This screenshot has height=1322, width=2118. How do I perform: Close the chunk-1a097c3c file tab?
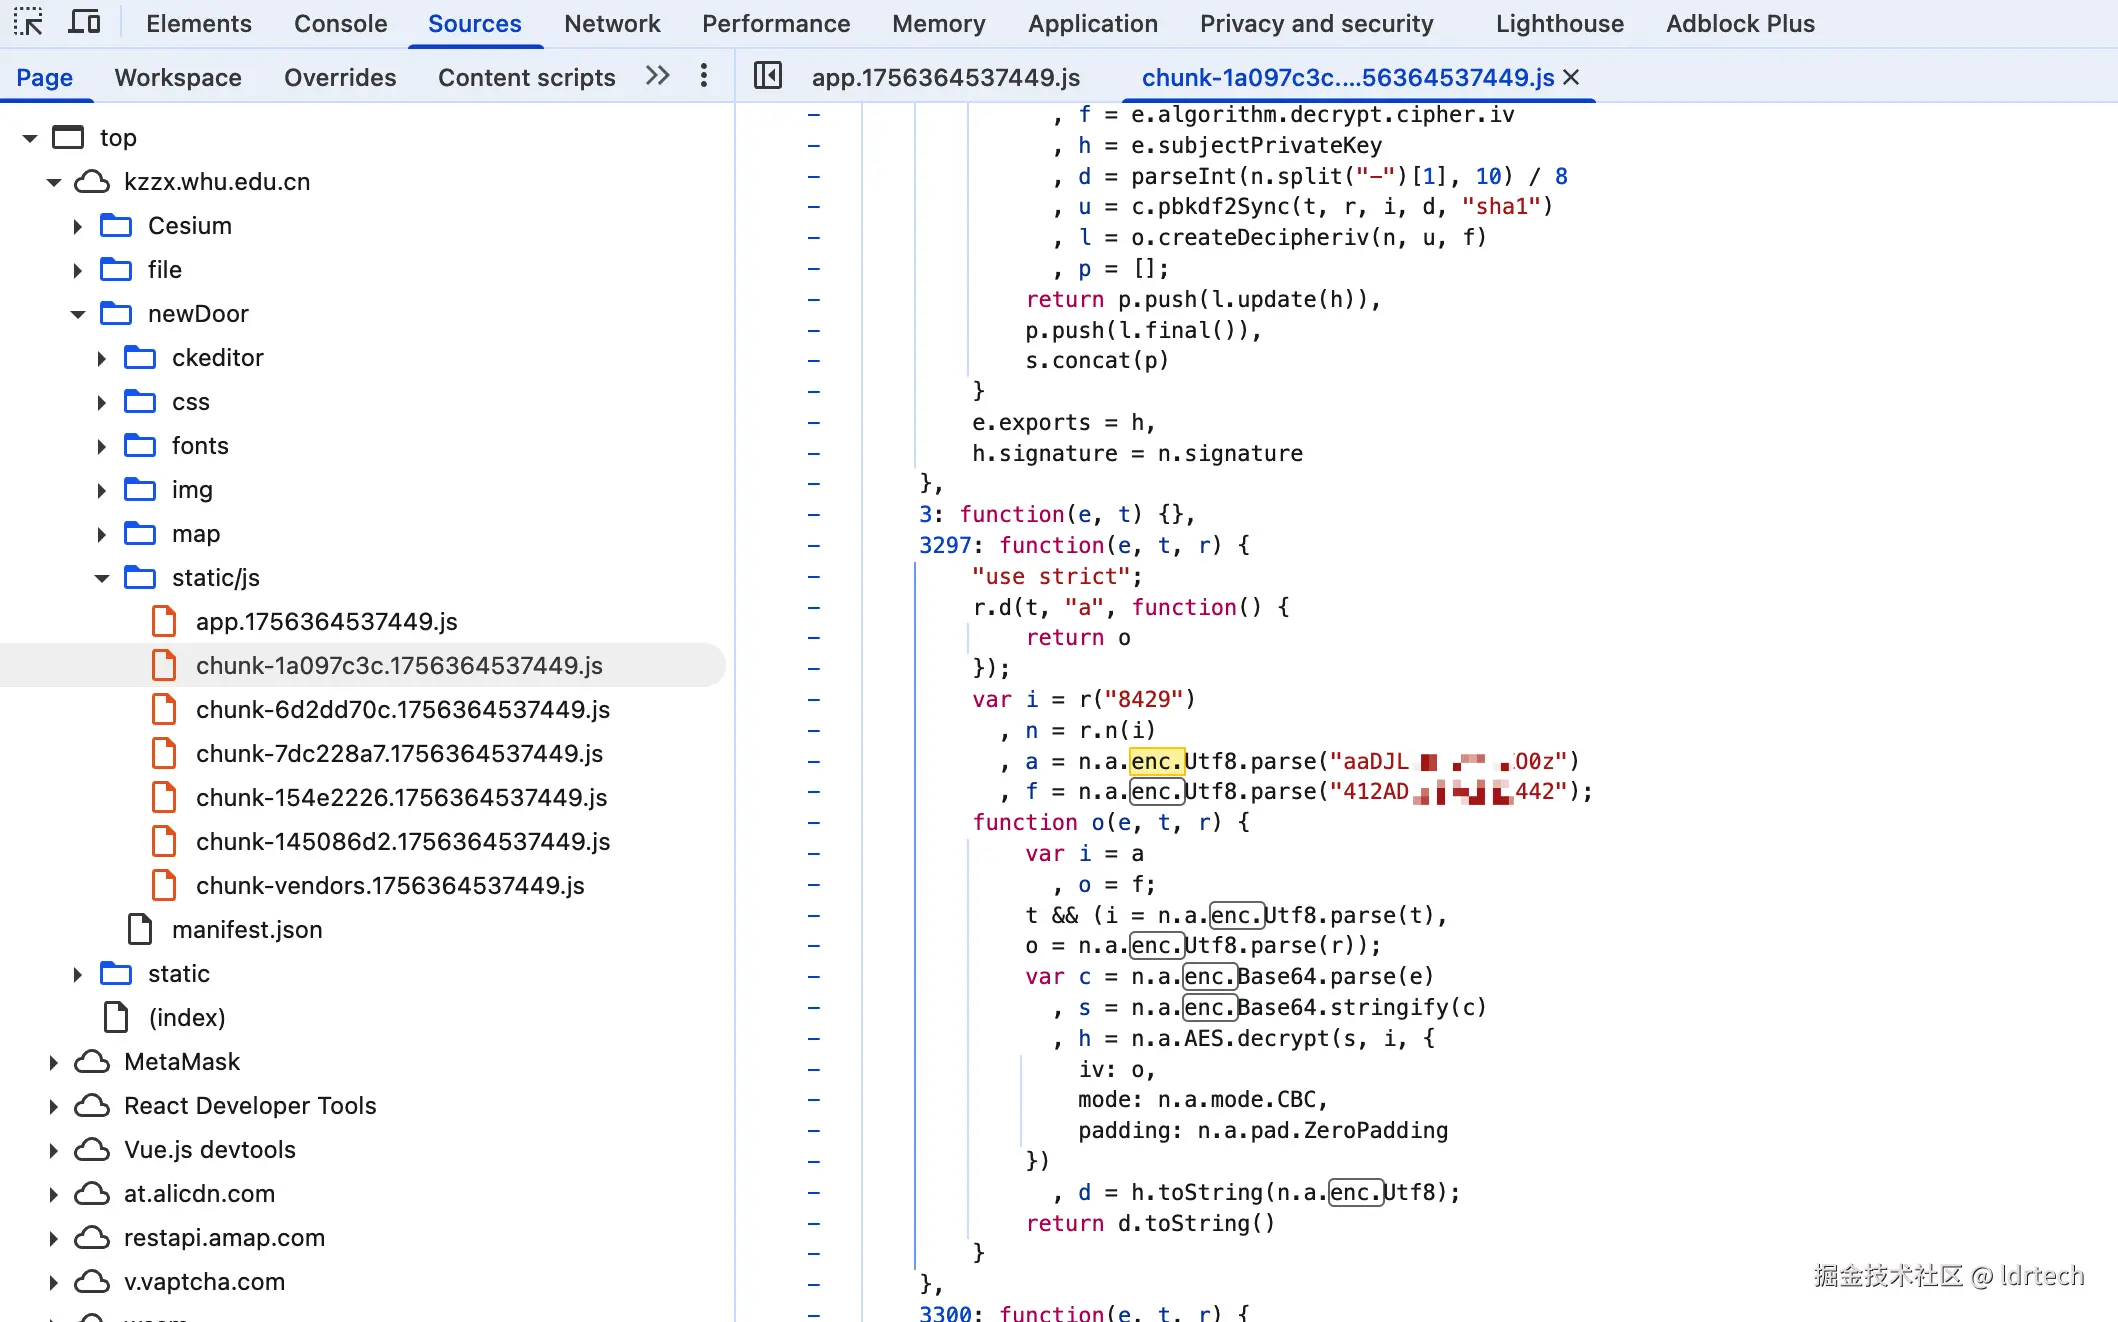[x=1571, y=77]
